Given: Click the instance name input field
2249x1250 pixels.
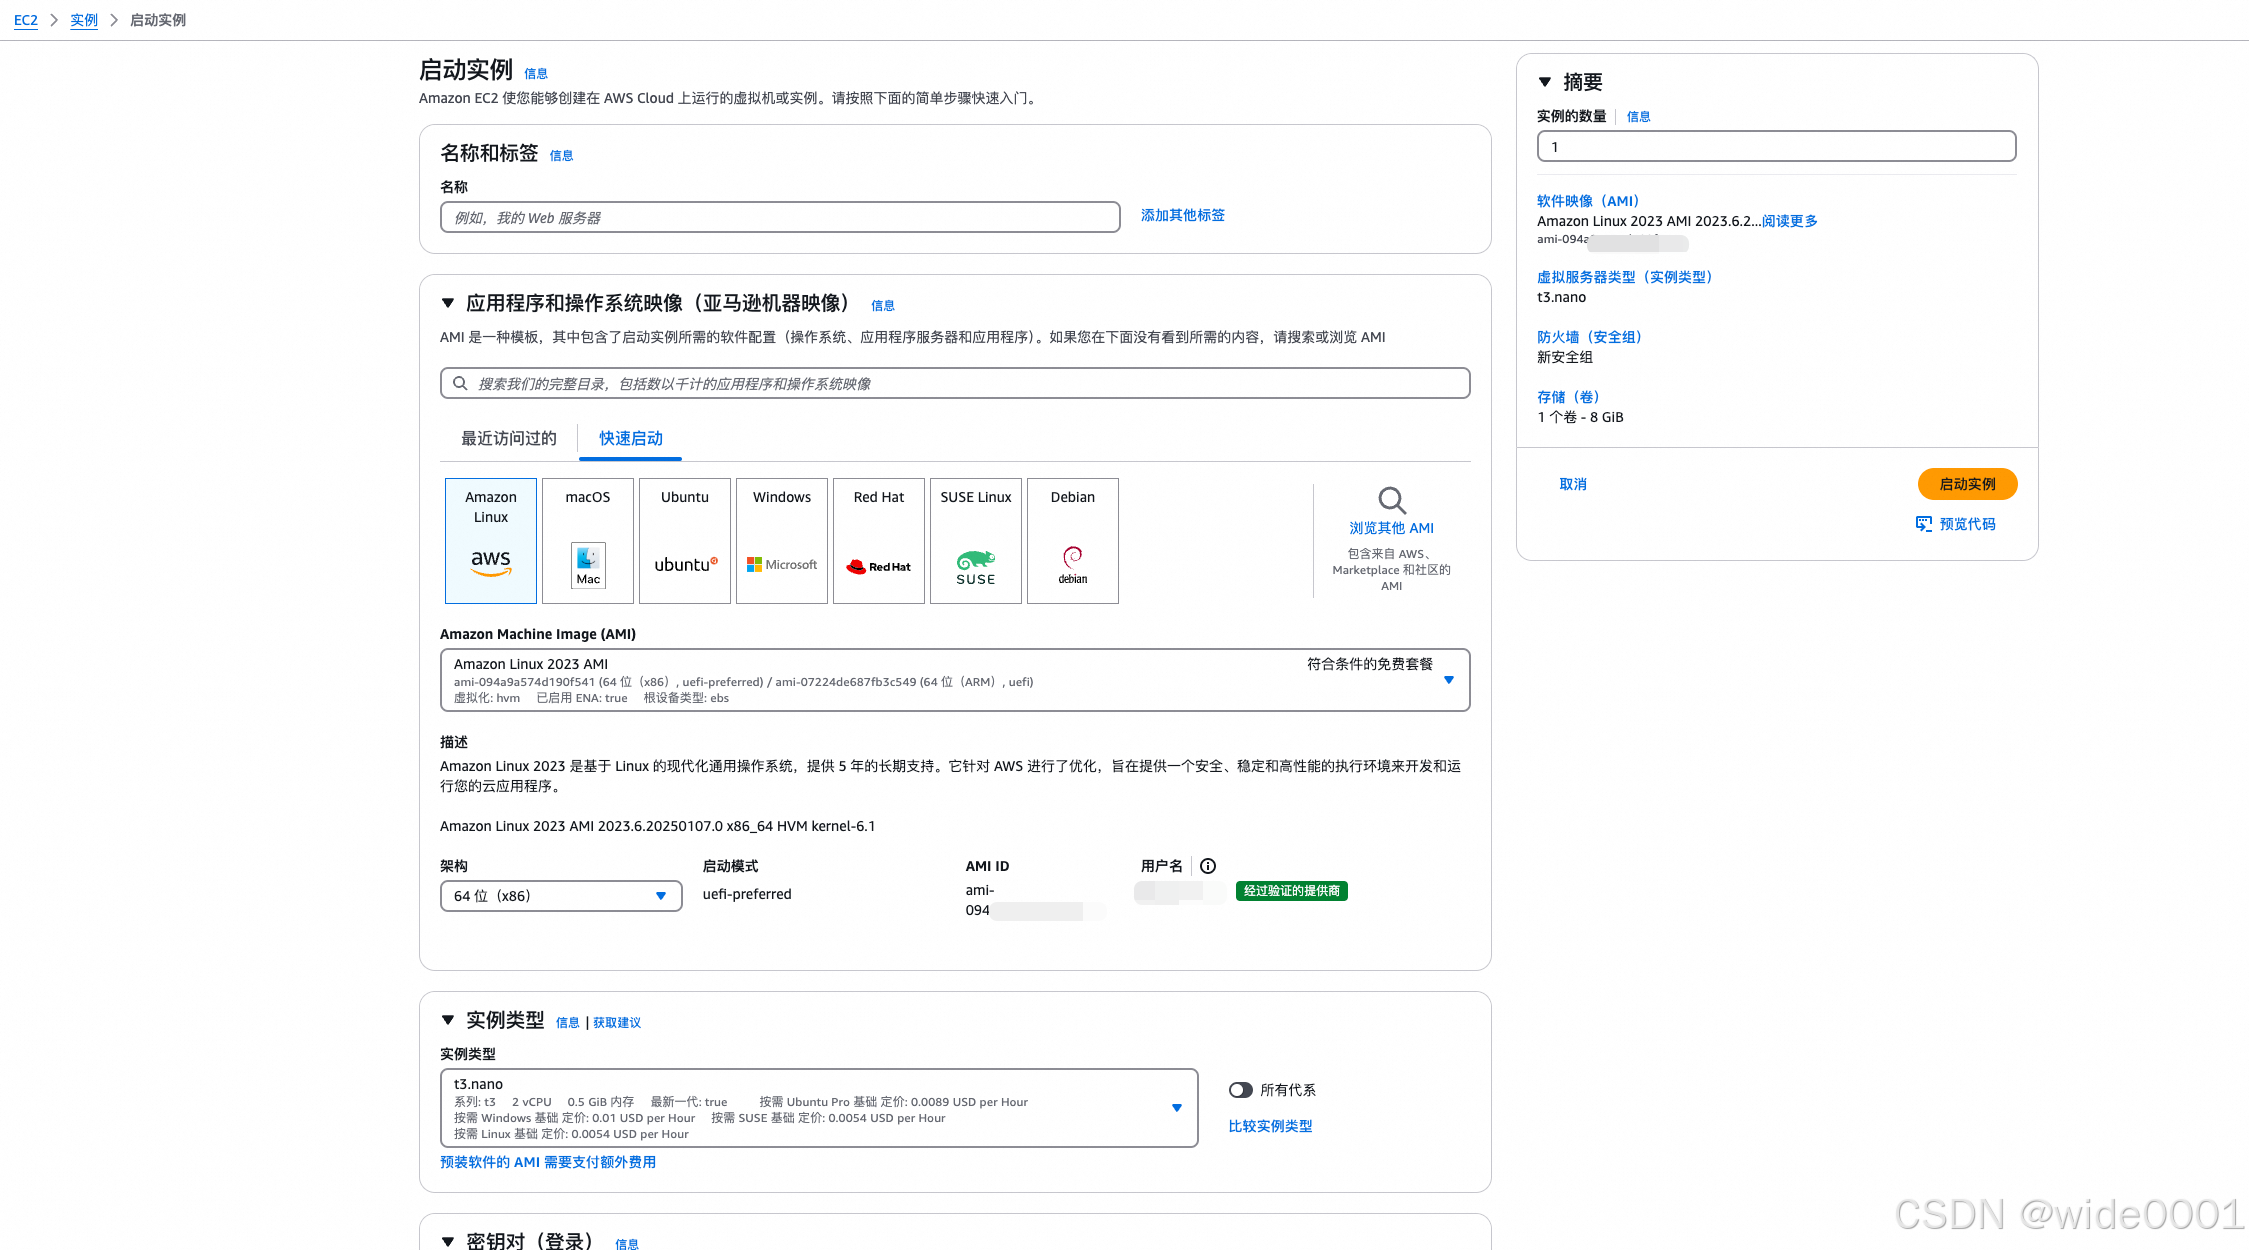Looking at the screenshot, I should pyautogui.click(x=779, y=217).
